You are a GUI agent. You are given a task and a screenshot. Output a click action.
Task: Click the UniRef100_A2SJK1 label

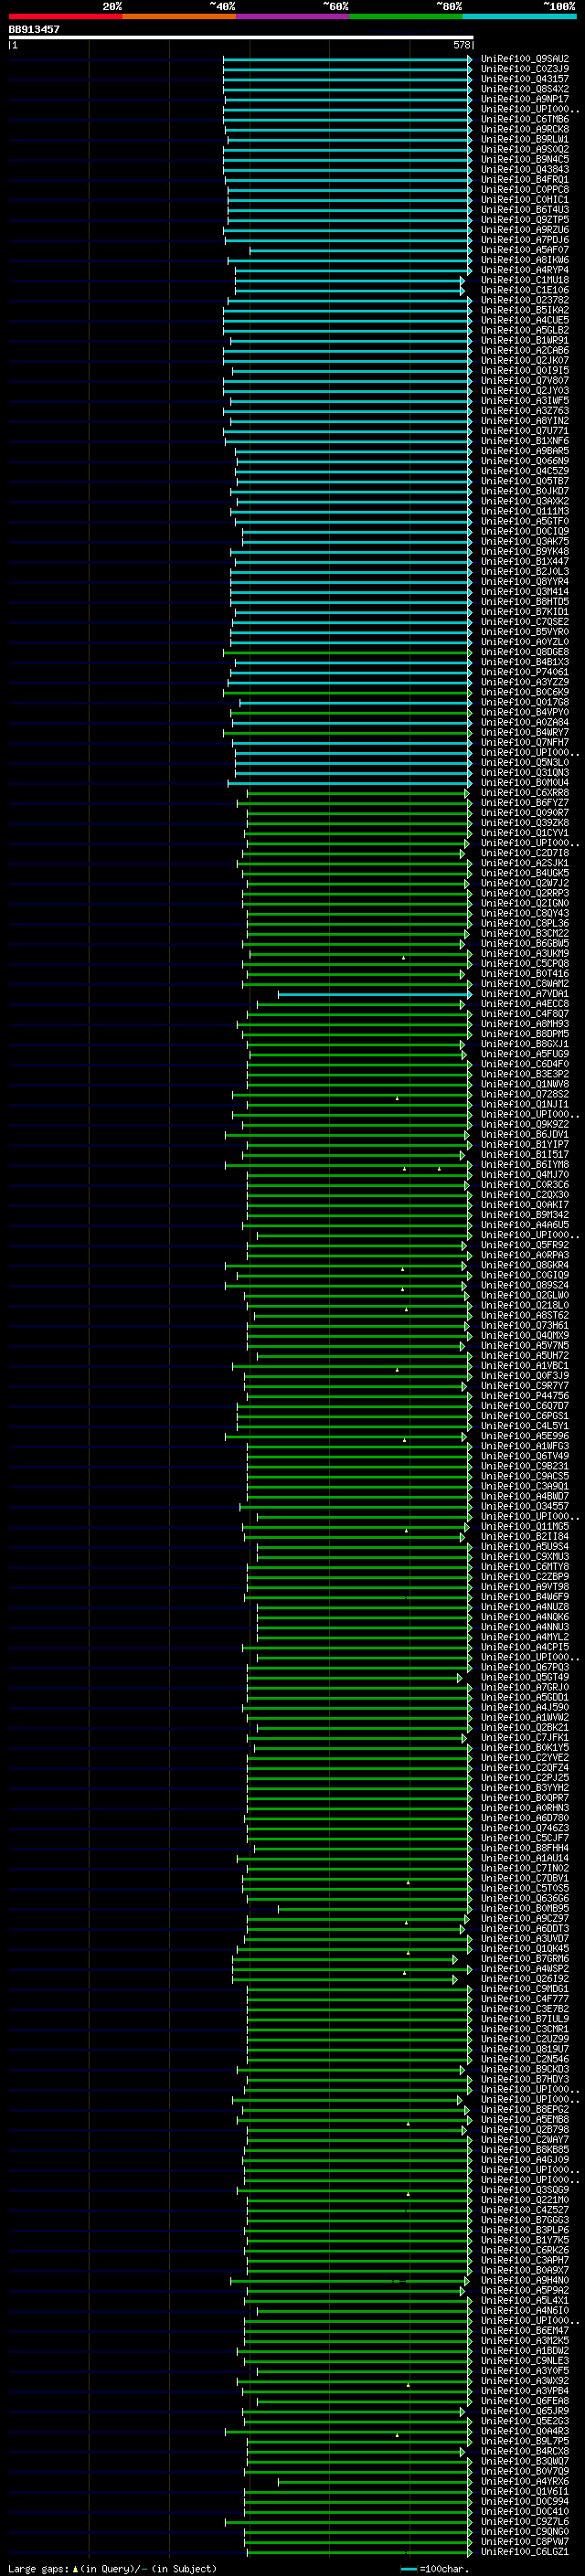(x=525, y=863)
